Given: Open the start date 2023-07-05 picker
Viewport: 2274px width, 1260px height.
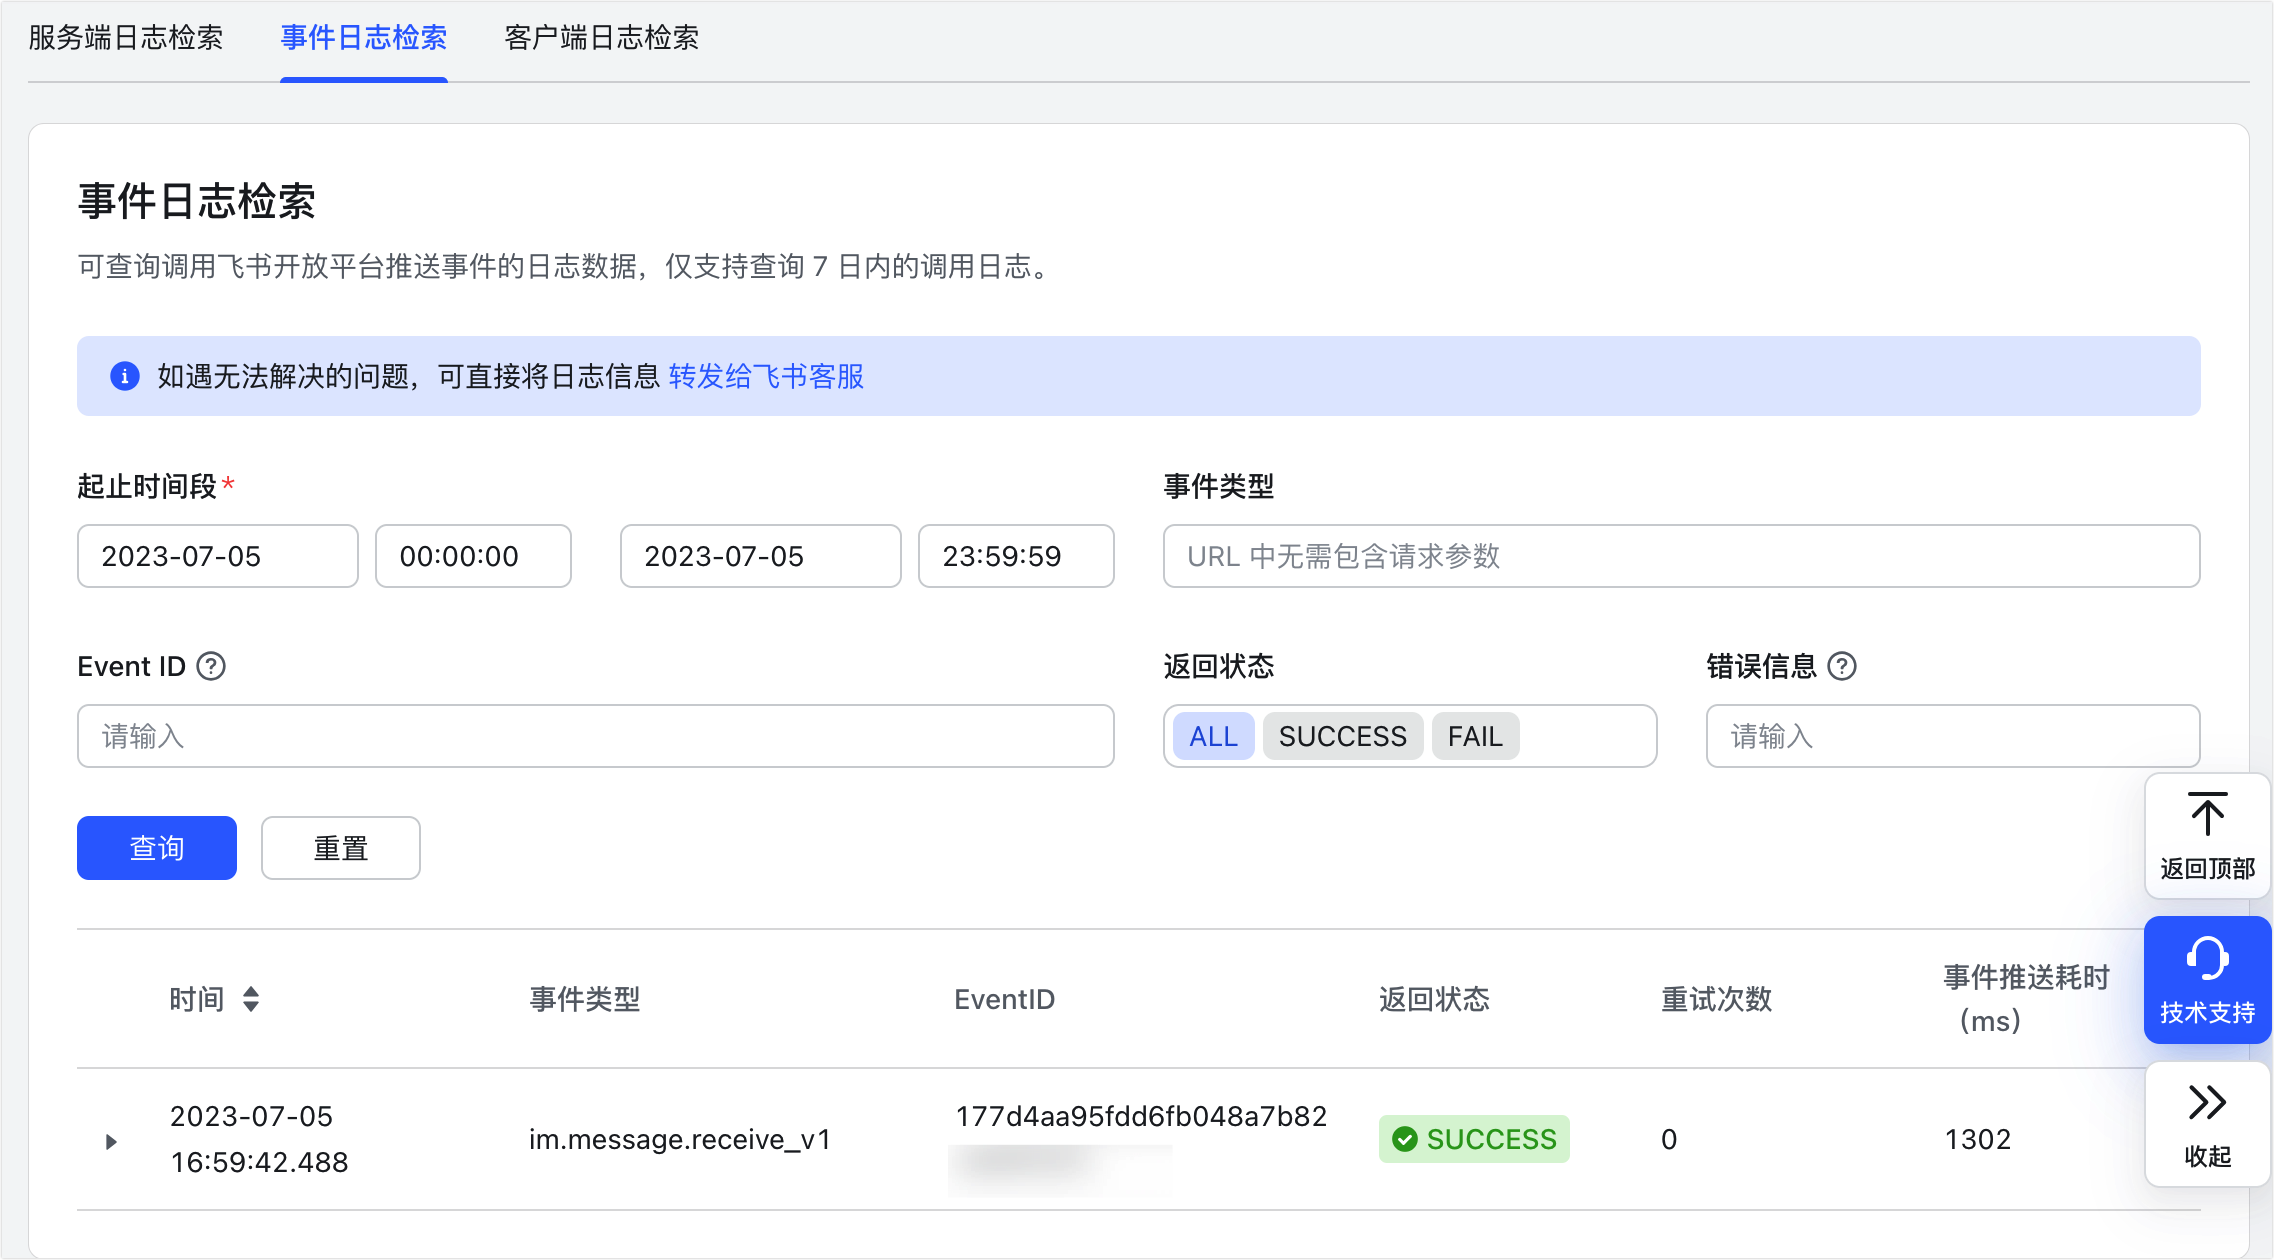Looking at the screenshot, I should click(x=217, y=556).
